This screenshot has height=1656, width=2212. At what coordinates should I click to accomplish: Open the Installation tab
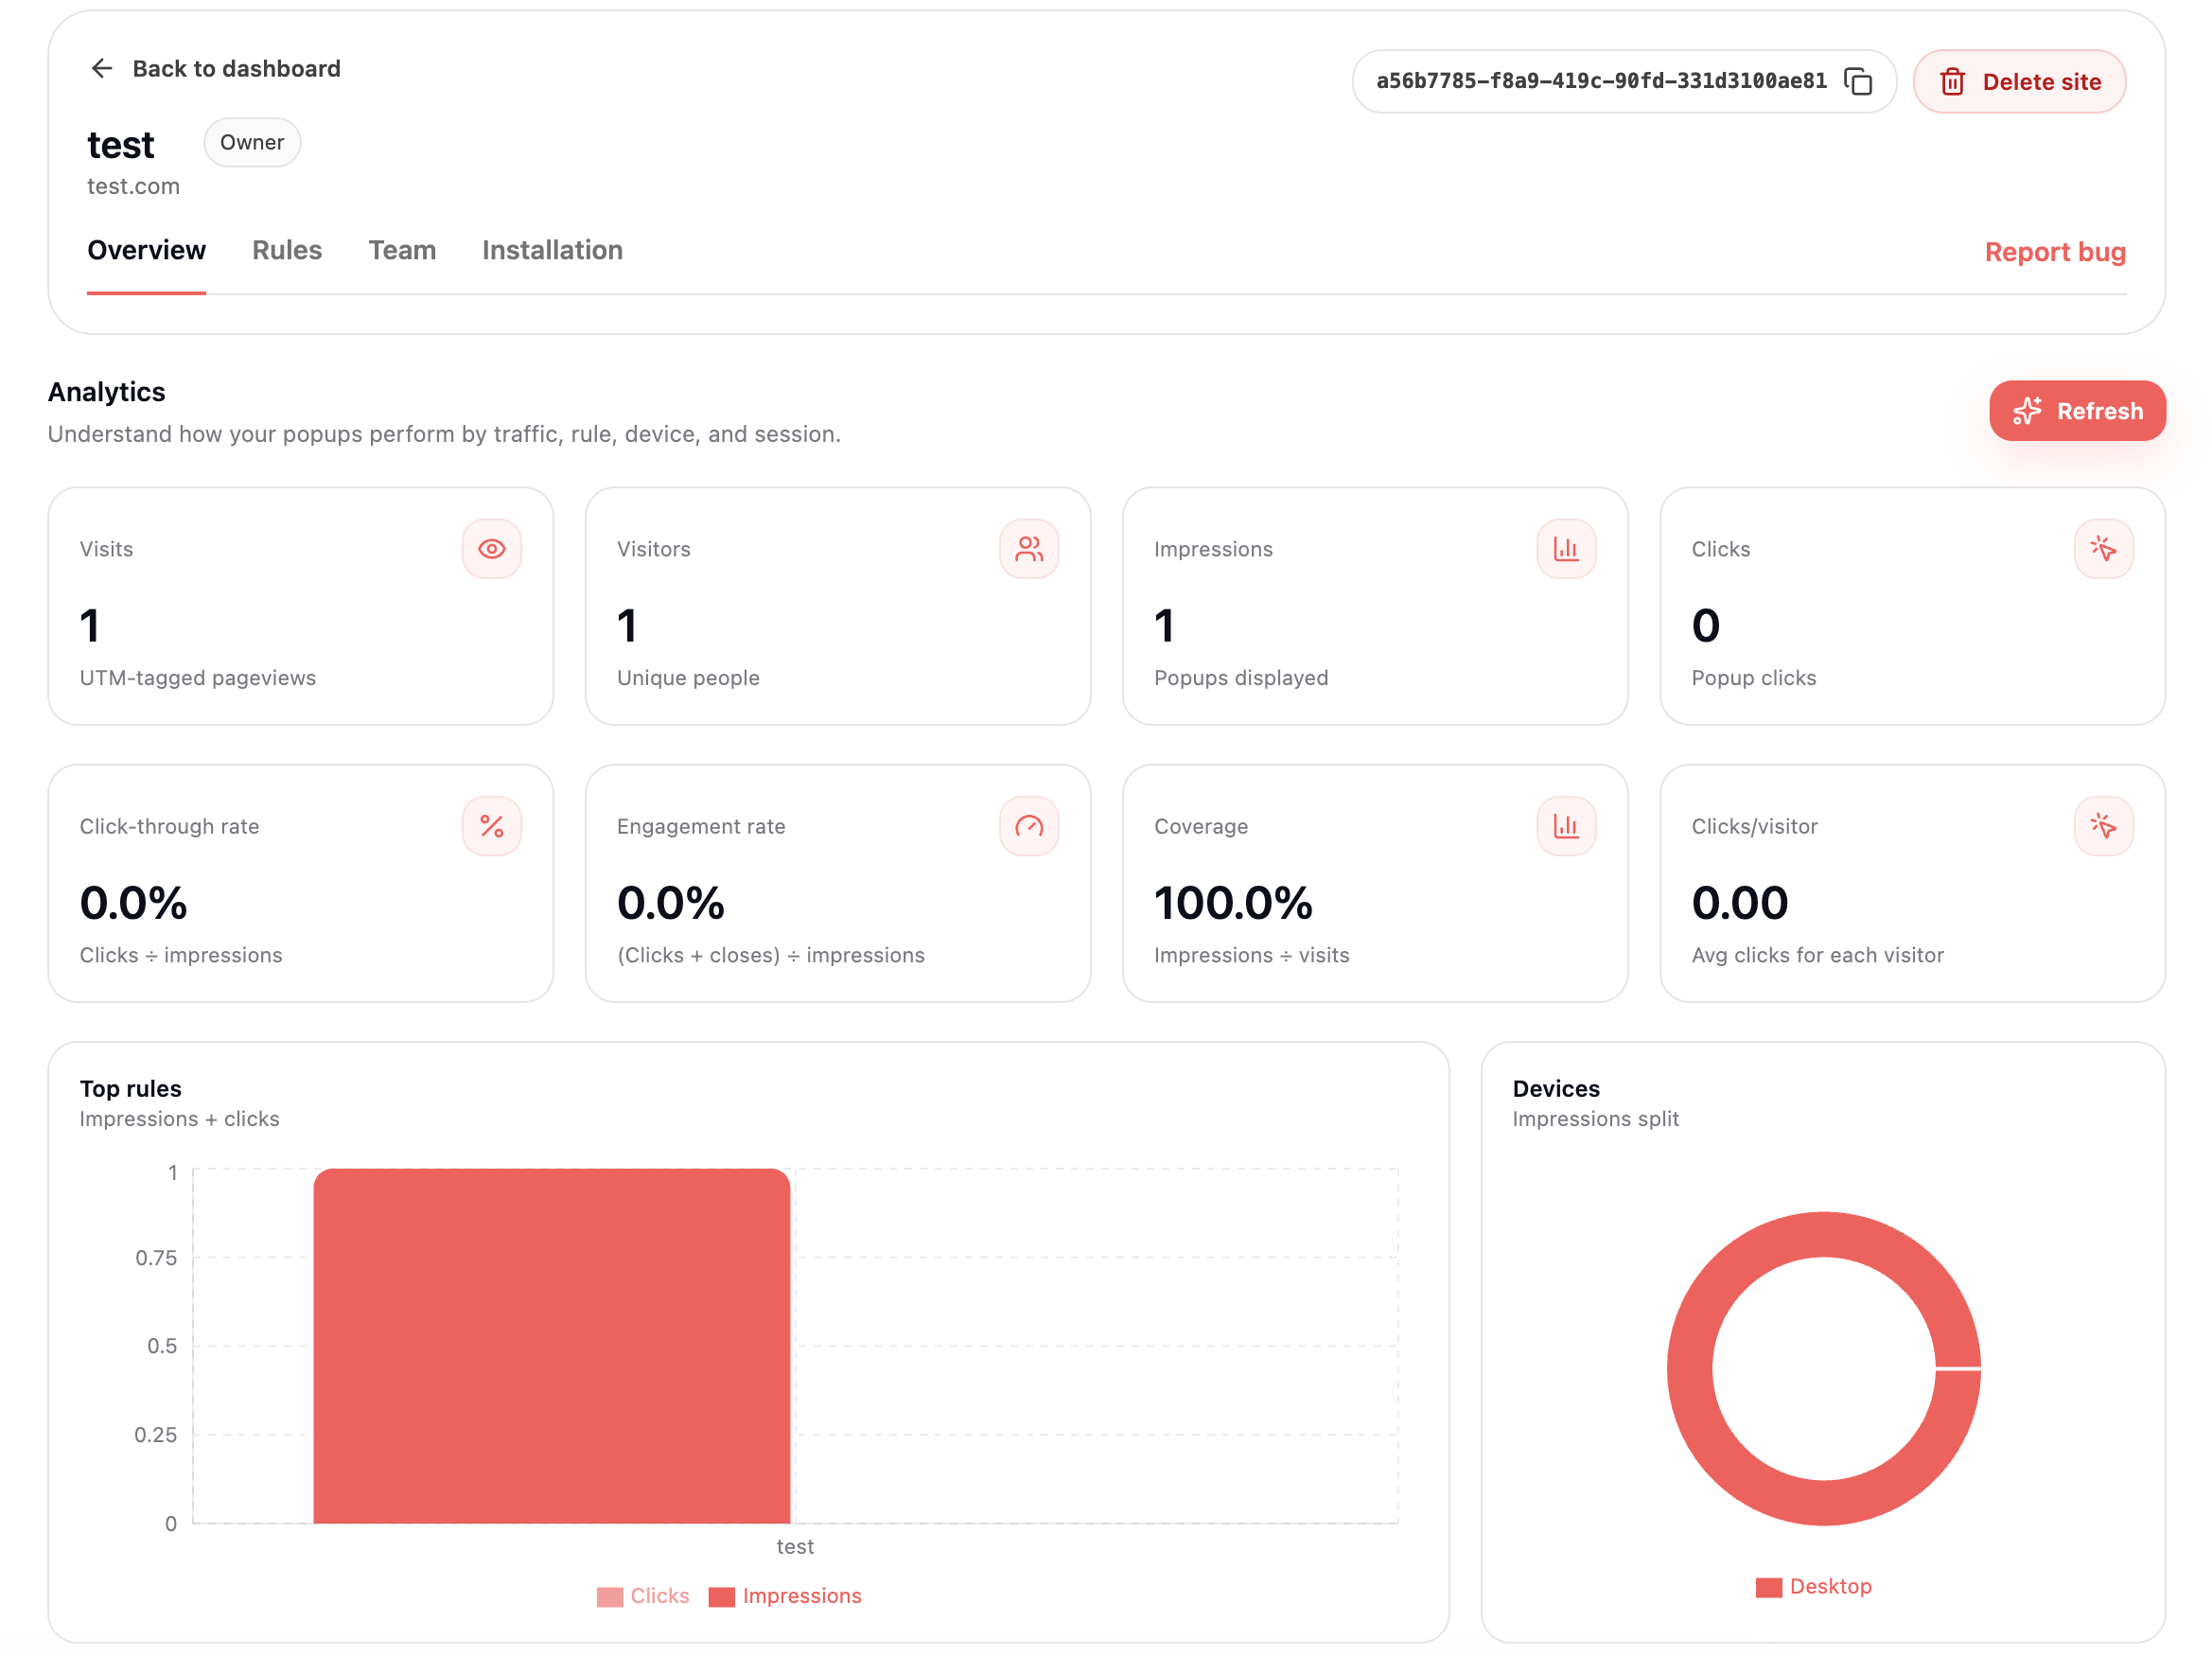click(x=551, y=250)
